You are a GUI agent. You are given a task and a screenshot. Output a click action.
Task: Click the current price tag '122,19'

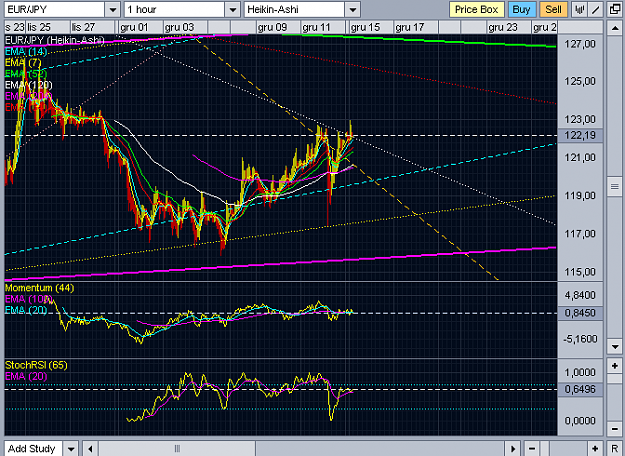point(580,136)
